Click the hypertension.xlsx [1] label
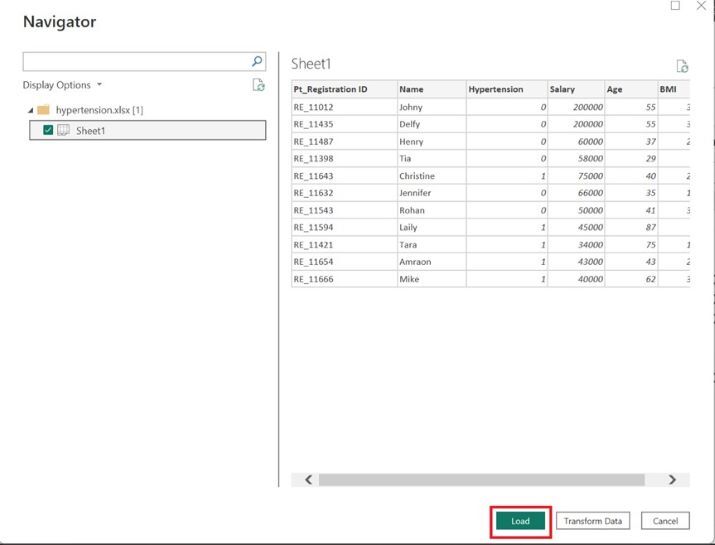715x545 pixels. click(99, 110)
